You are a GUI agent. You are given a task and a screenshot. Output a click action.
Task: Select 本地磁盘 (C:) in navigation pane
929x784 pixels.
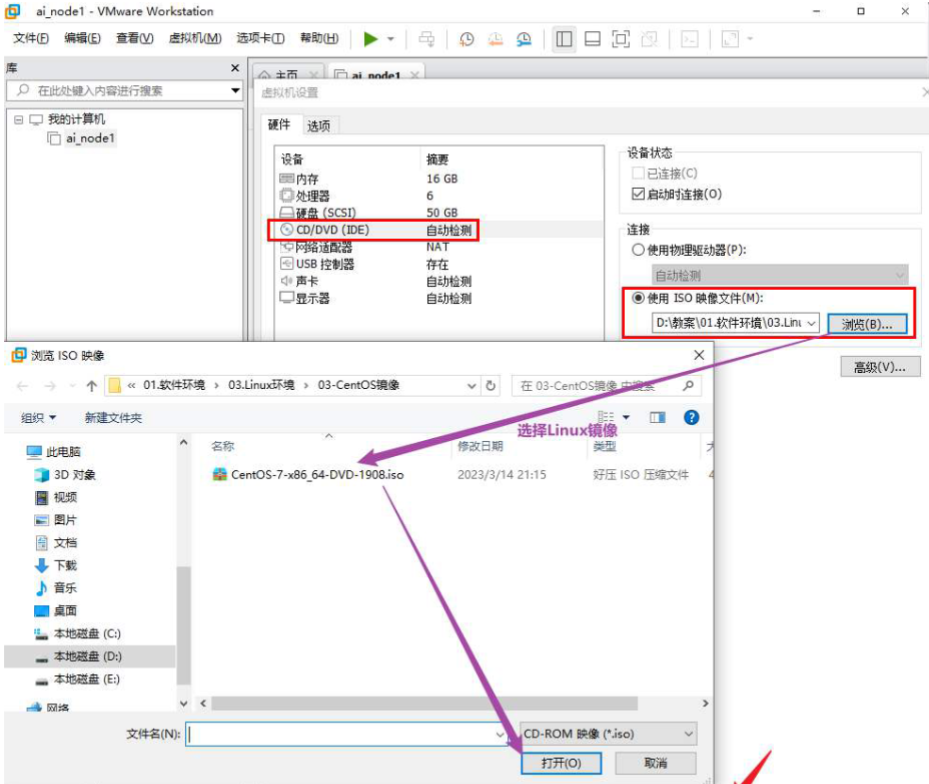tap(87, 634)
